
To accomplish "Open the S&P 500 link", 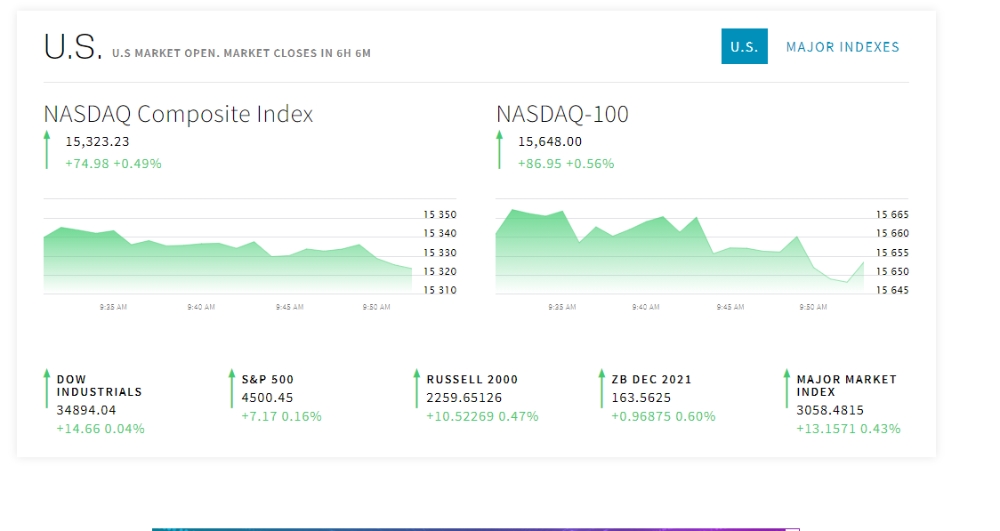I will pos(267,379).
